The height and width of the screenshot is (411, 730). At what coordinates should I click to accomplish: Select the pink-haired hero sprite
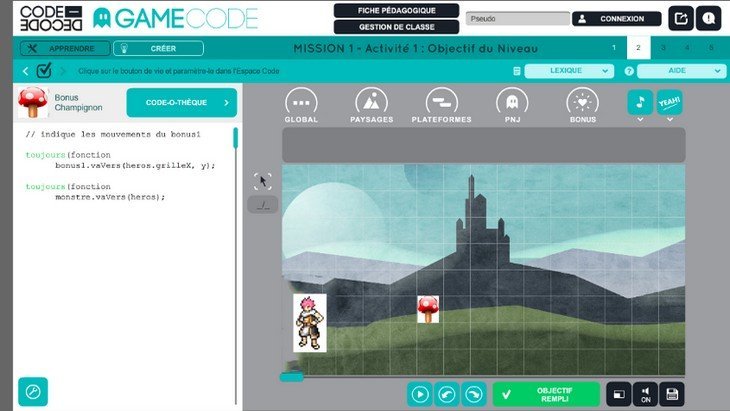tap(310, 323)
